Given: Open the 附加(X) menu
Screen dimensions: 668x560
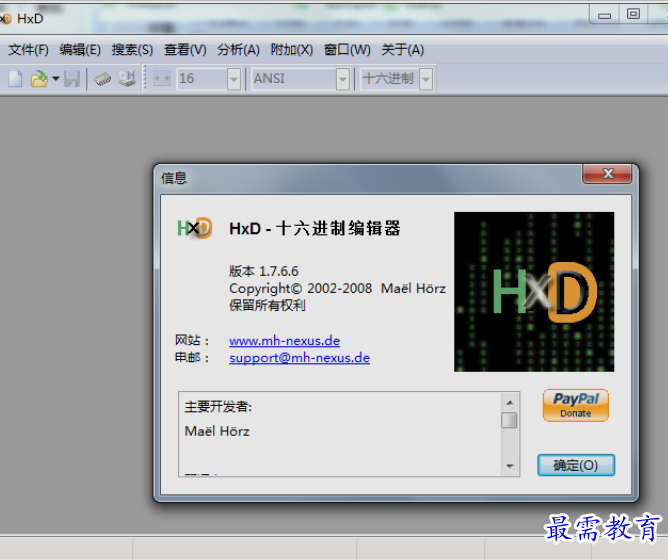Looking at the screenshot, I should [292, 50].
